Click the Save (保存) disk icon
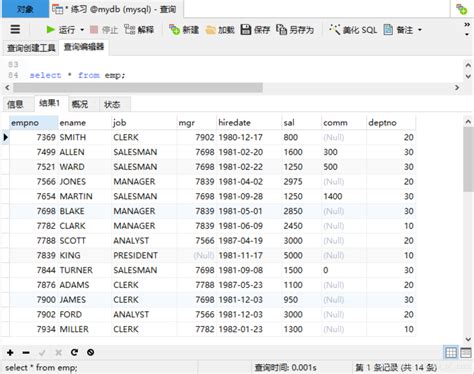Viewport: 474px width, 374px height. 246,30
